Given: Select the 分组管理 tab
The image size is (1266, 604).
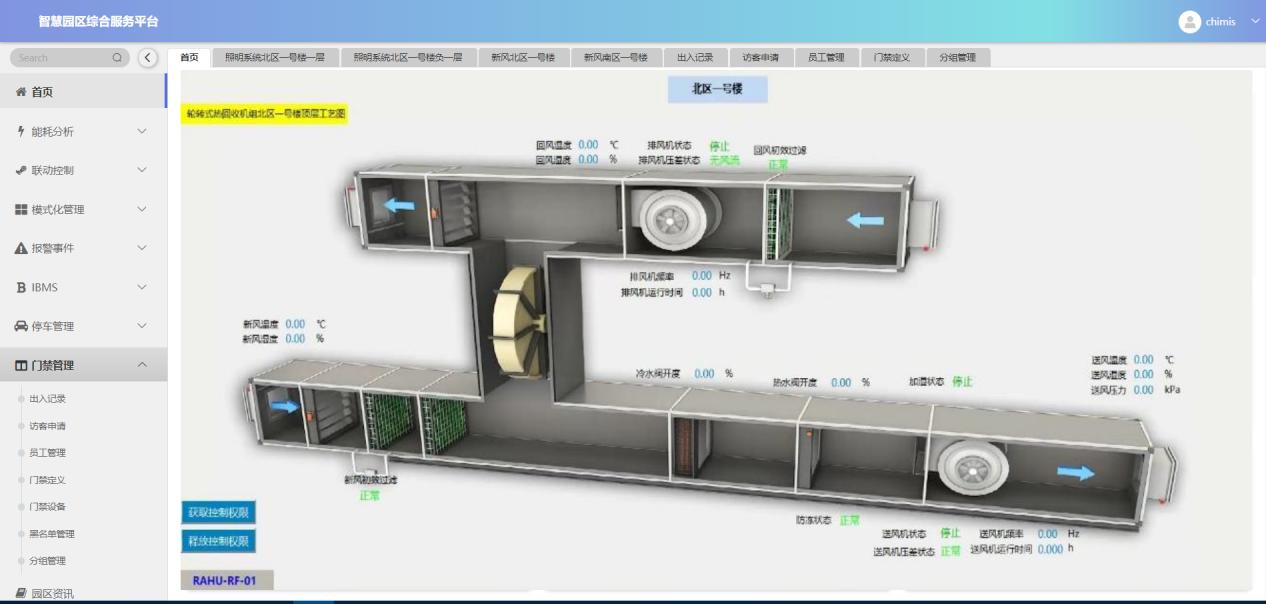Looking at the screenshot, I should pos(957,58).
